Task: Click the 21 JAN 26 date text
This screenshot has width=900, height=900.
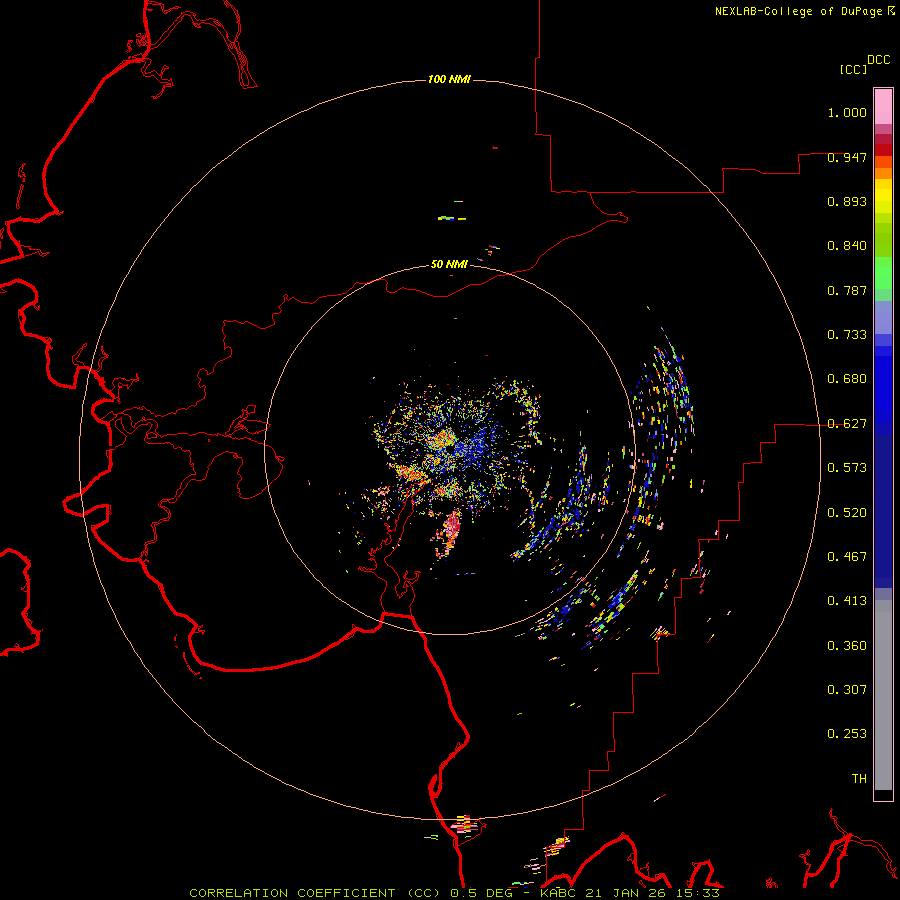Action: point(624,893)
